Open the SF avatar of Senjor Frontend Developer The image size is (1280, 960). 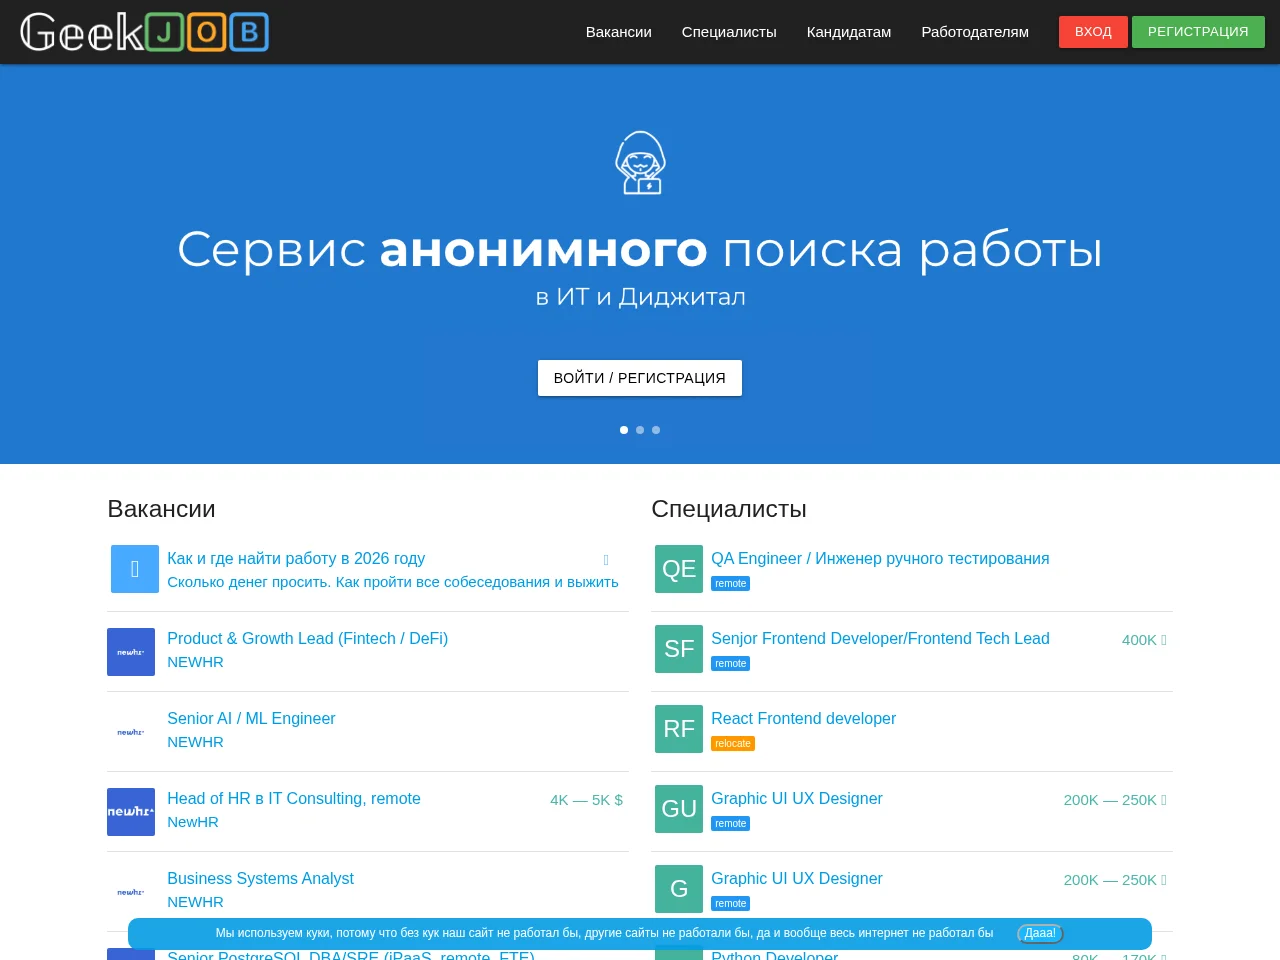[679, 649]
